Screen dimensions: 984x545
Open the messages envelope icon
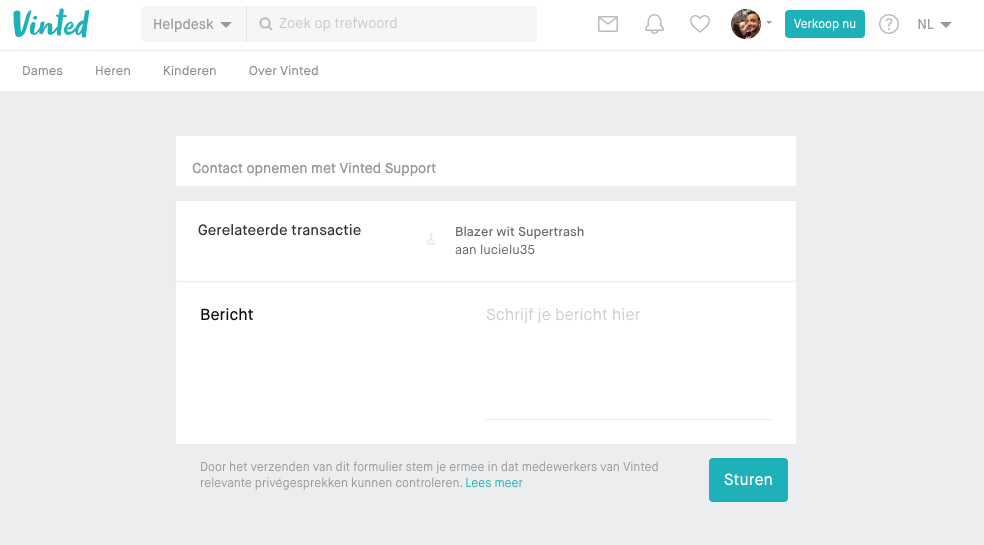tap(607, 24)
